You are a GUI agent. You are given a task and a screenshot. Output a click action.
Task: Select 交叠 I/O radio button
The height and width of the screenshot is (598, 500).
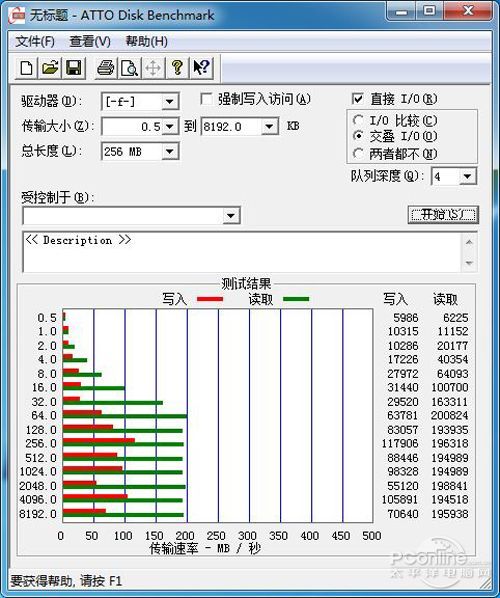coord(358,135)
